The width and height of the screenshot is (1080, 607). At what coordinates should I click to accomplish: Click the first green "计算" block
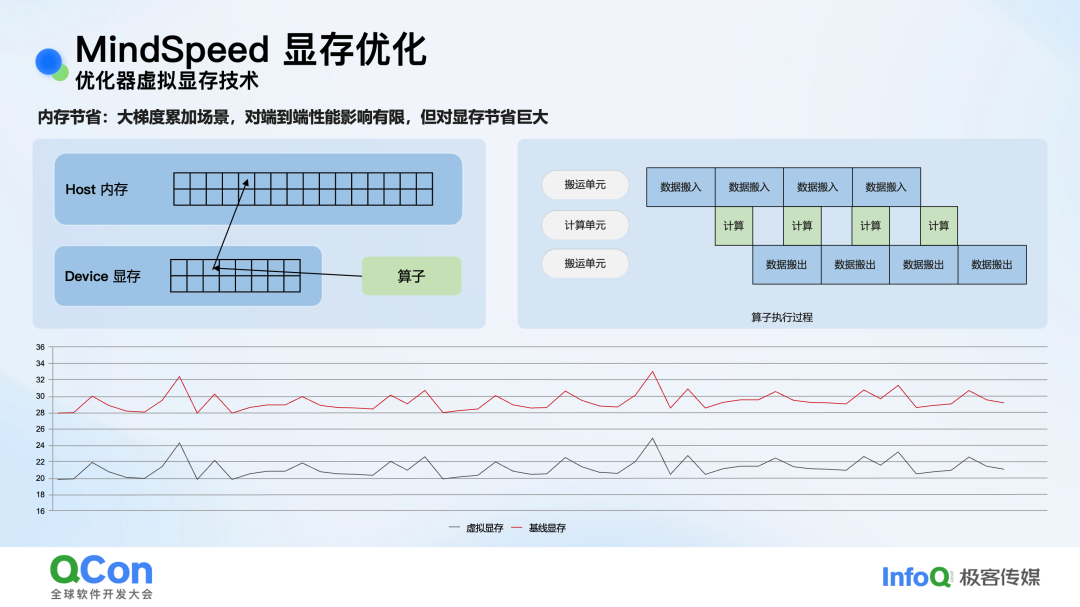(x=734, y=226)
